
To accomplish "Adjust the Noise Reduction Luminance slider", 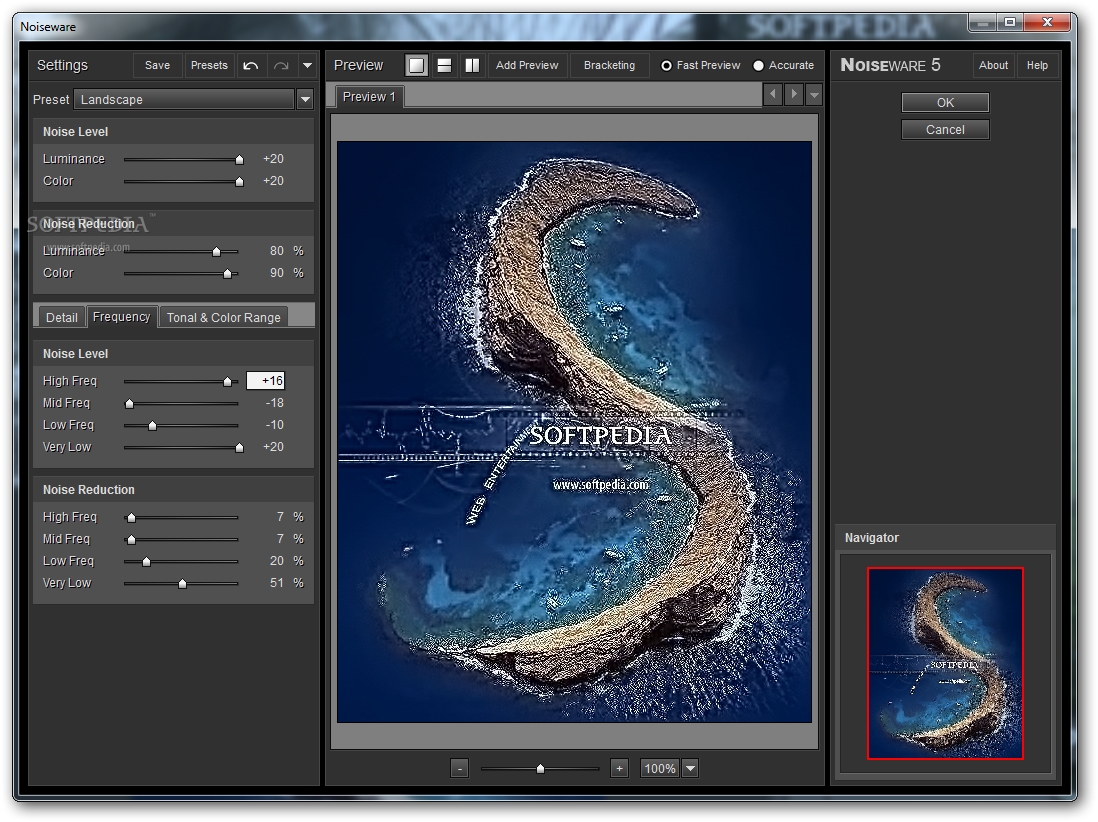I will pyautogui.click(x=216, y=251).
